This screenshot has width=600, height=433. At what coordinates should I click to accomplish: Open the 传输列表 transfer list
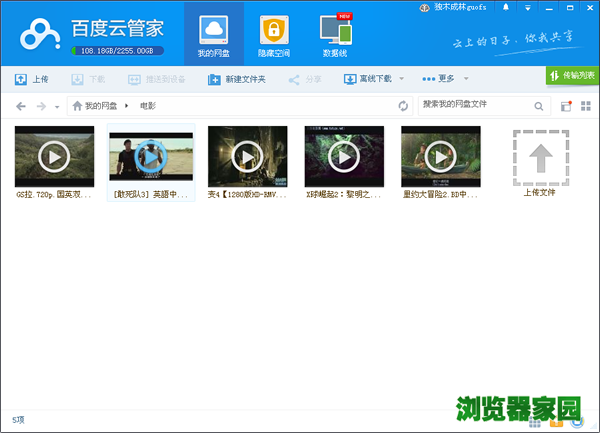pos(572,75)
